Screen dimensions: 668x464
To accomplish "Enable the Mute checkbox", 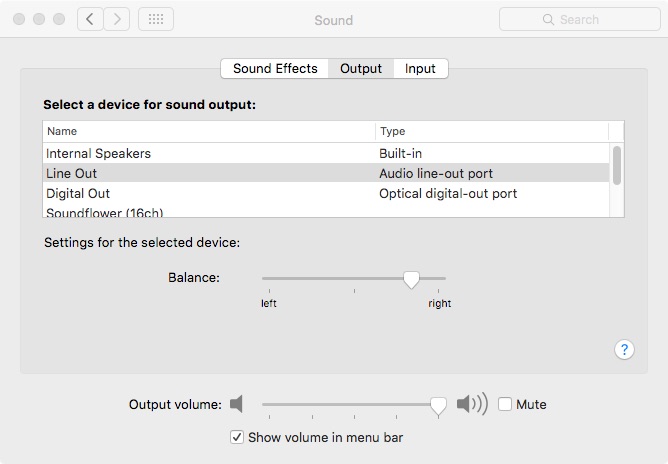I will pos(505,404).
